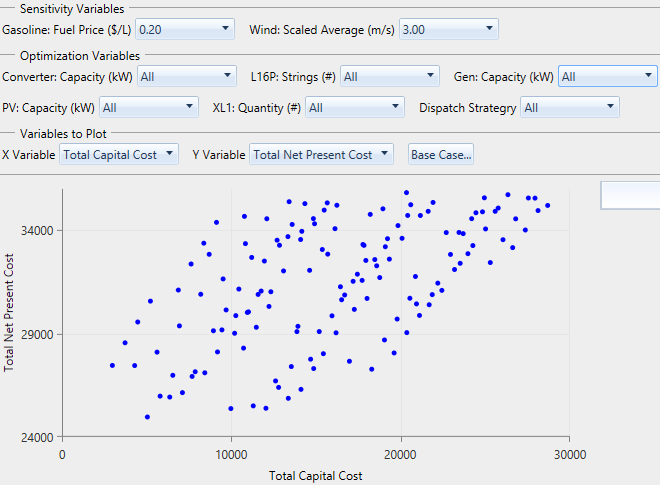Viewport: 660px width, 485px height.
Task: Expand the XL1 Quantity dropdown
Action: (355, 107)
